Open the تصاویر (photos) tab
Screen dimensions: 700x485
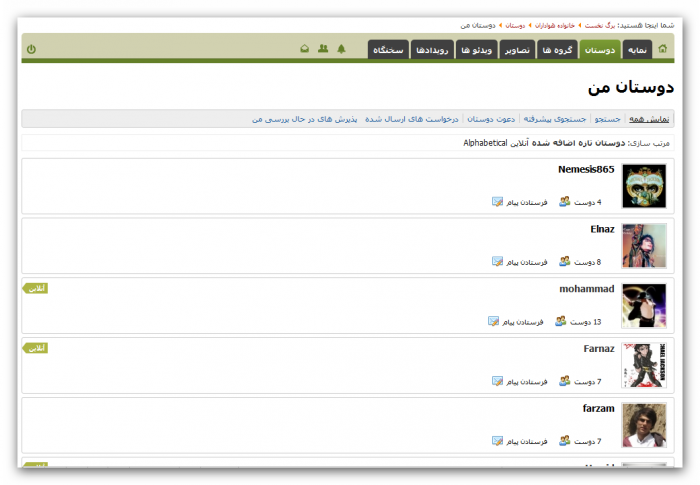[517, 50]
